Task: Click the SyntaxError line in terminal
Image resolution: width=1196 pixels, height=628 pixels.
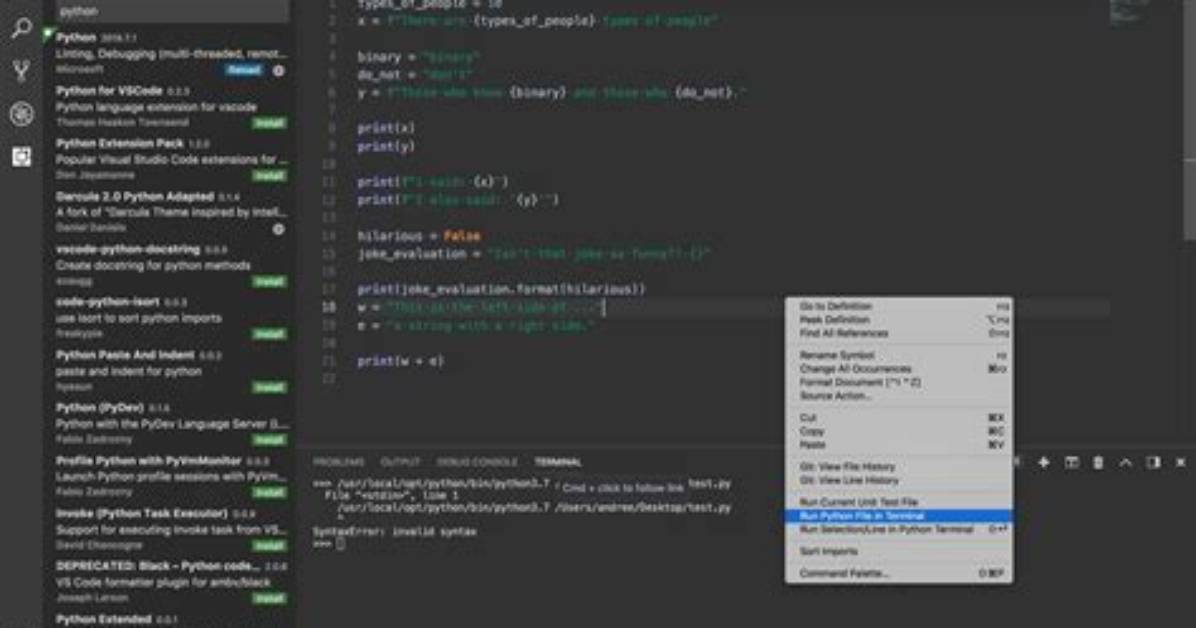Action: click(x=394, y=531)
